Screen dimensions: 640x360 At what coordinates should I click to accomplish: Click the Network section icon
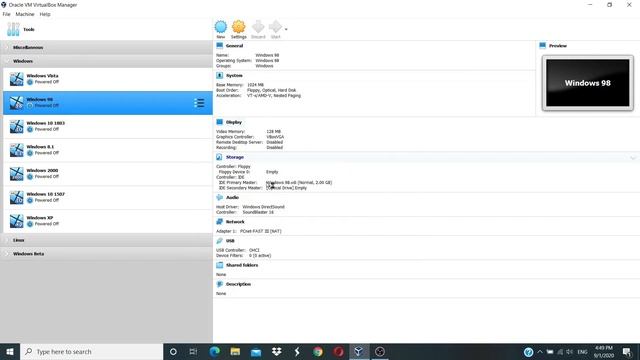coord(220,222)
